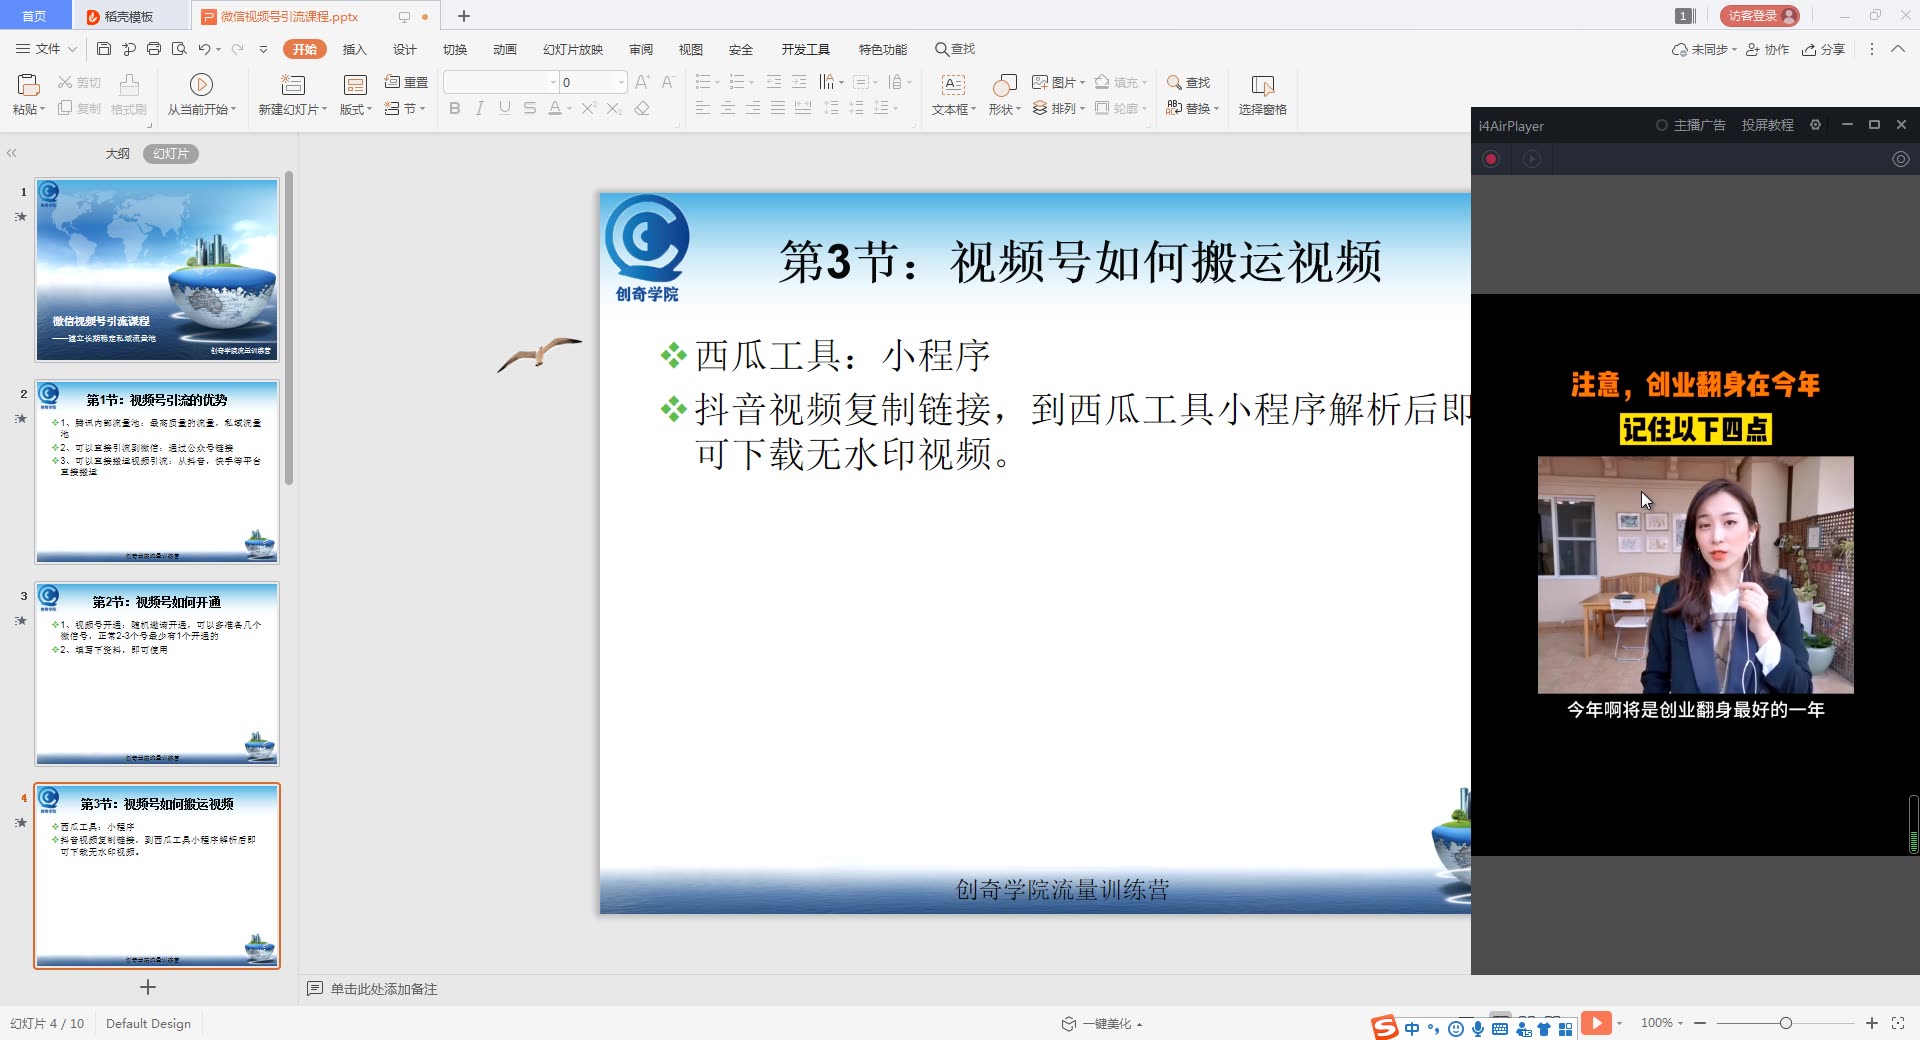Toggle the 主播广告 option in i4AirPlayer

tap(1690, 125)
